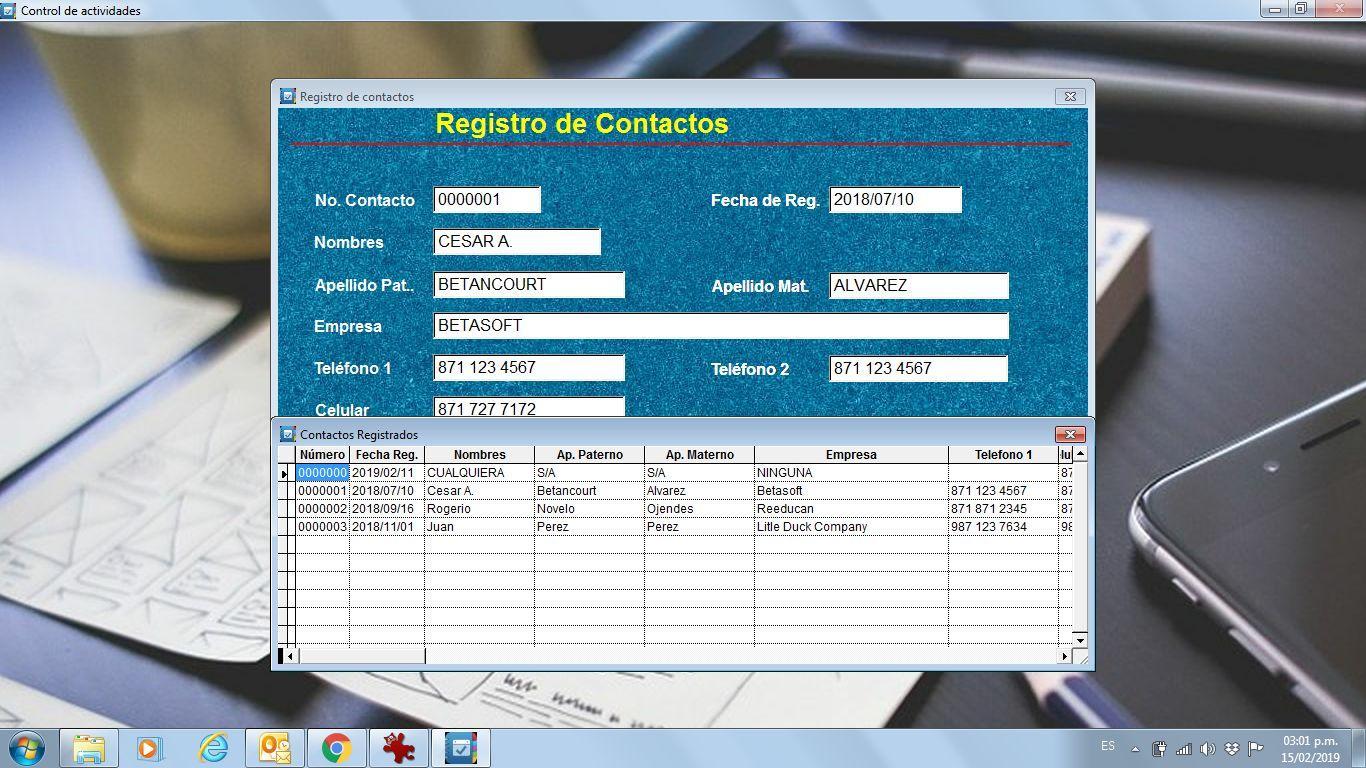
Task: Click the row selector for CUALQUIERA record
Action: 286,473
